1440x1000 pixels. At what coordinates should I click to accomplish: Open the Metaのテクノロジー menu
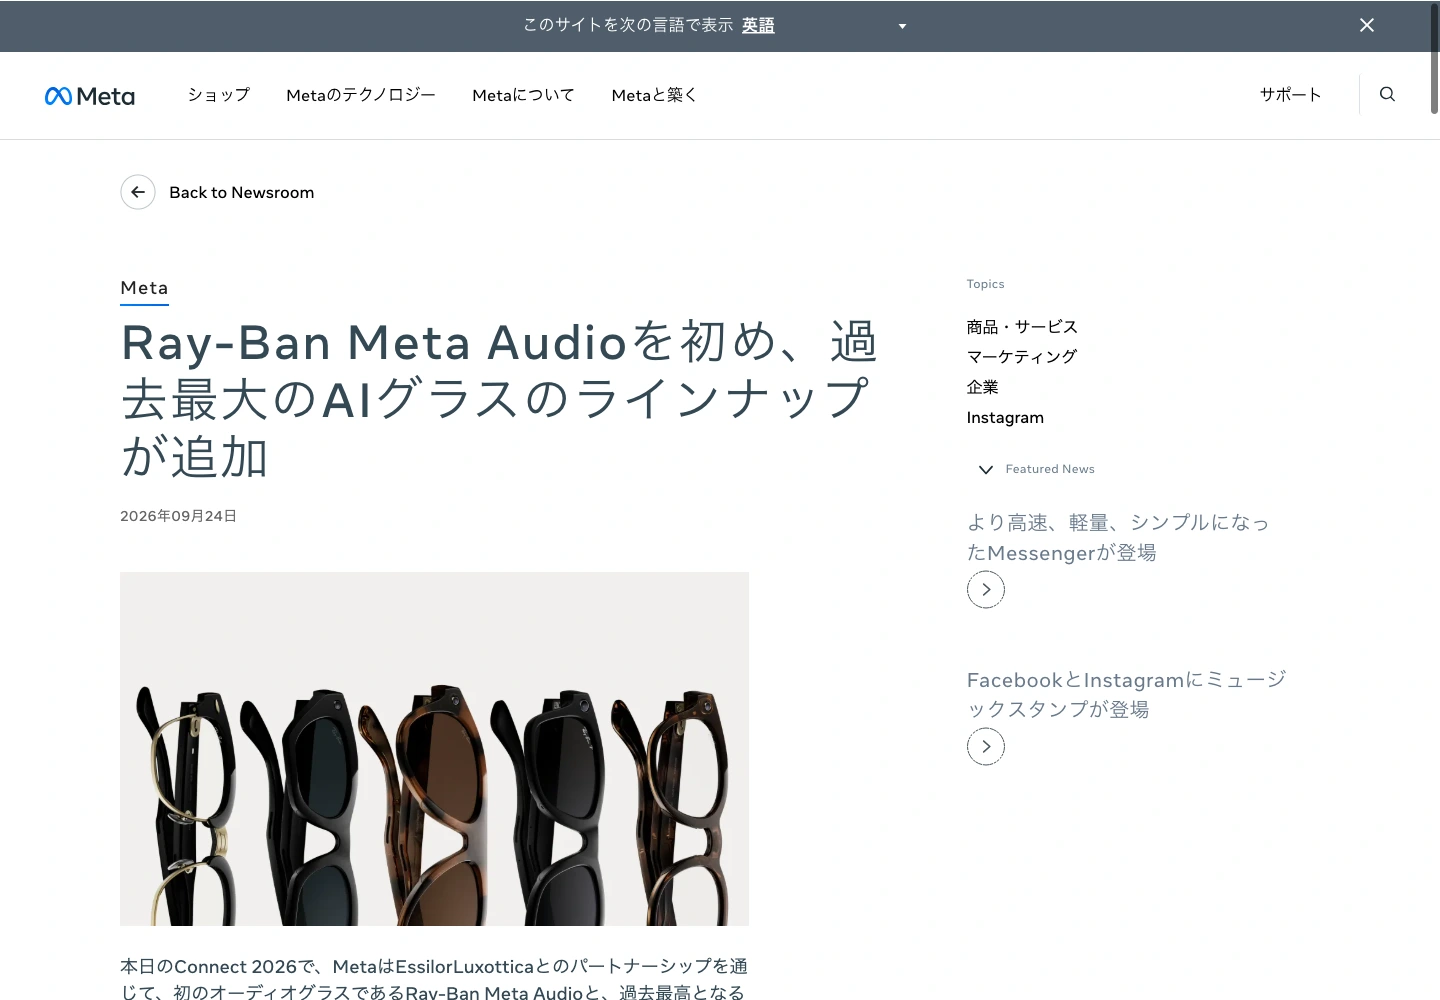click(361, 95)
